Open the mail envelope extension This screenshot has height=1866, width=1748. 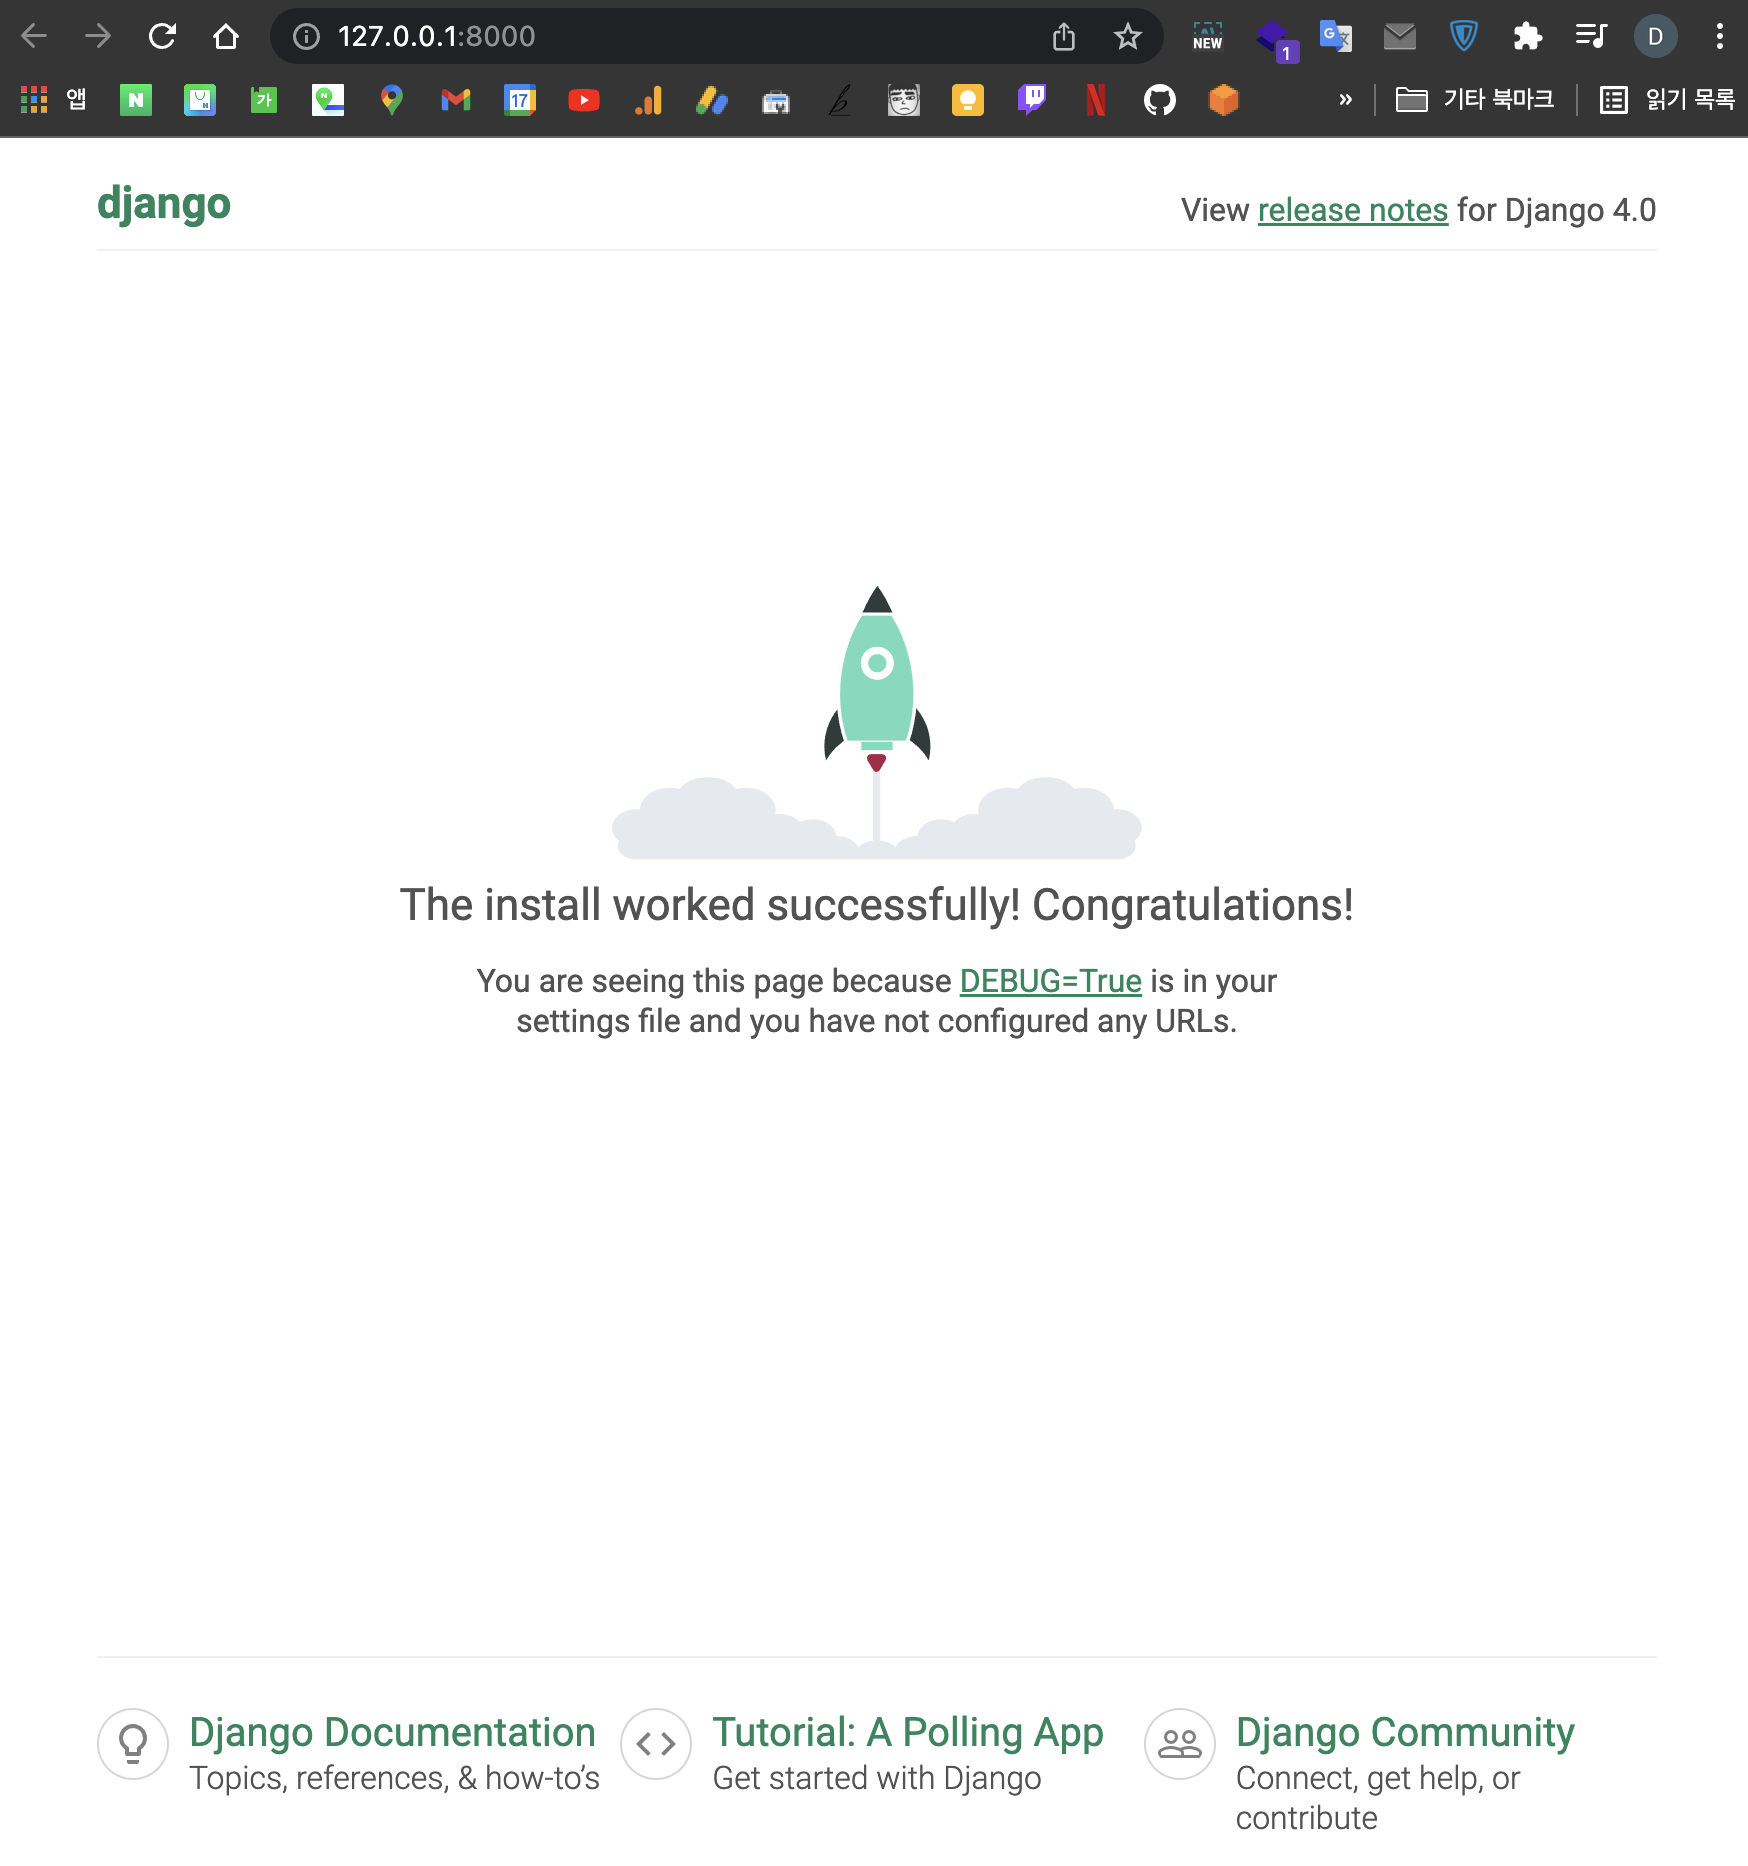point(1400,37)
